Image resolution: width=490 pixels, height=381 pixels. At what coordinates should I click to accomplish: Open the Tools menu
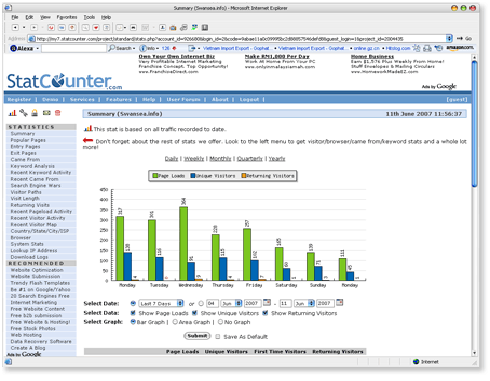click(x=89, y=17)
